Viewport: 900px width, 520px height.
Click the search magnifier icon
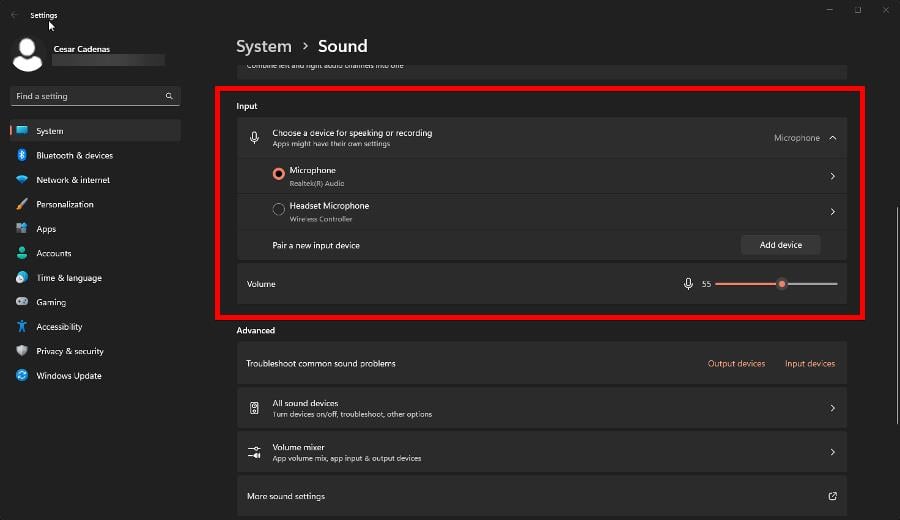click(169, 96)
